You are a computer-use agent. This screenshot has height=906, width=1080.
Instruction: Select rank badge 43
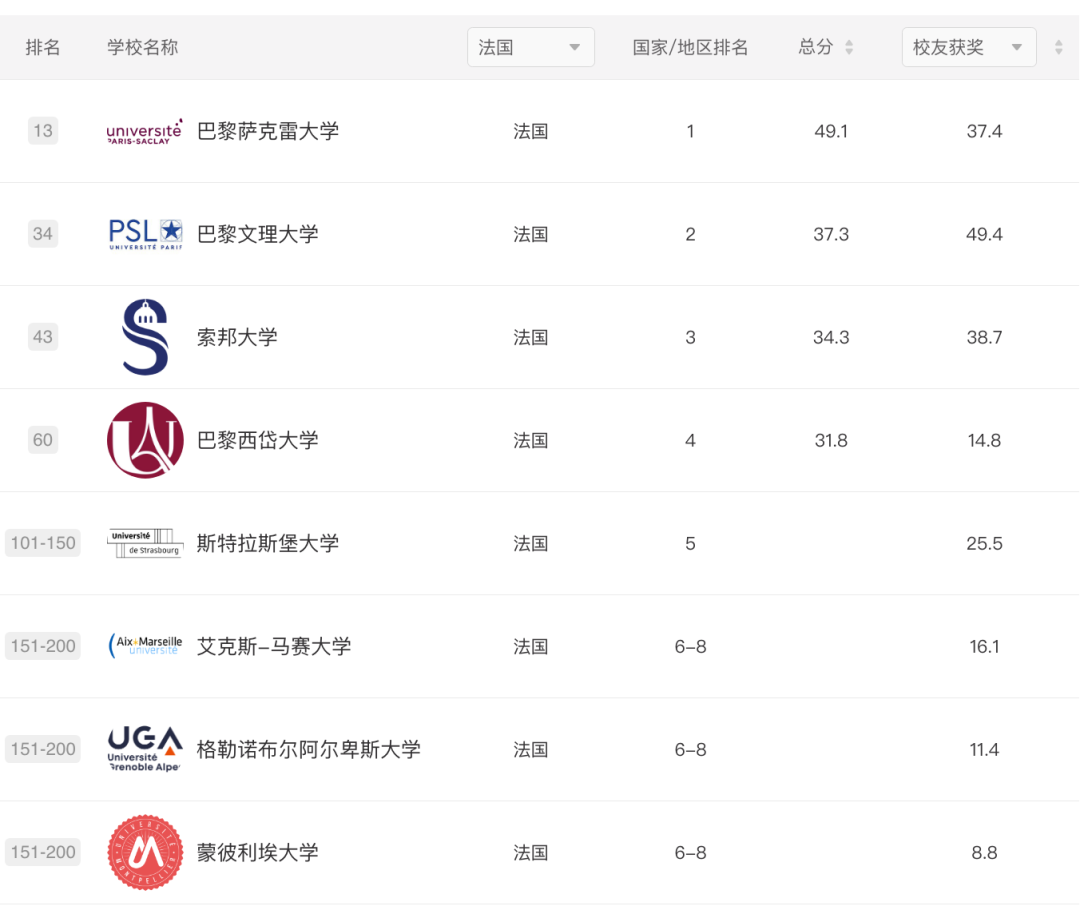tap(43, 337)
